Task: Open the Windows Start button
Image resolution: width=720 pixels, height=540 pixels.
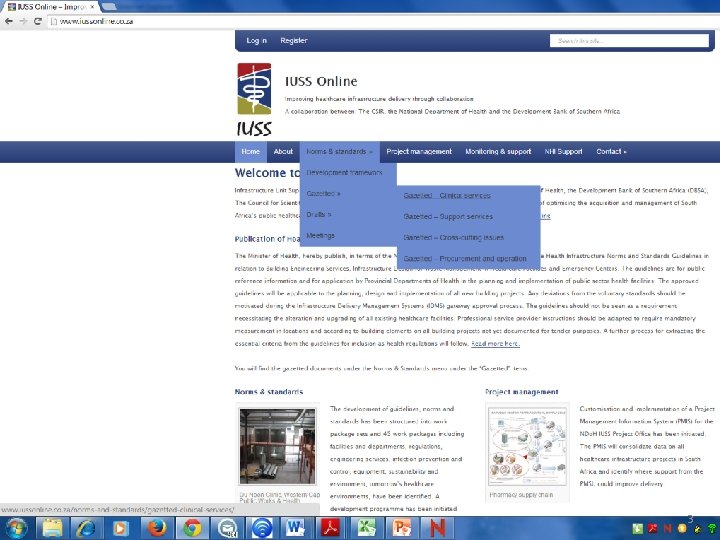Action: click(16, 529)
